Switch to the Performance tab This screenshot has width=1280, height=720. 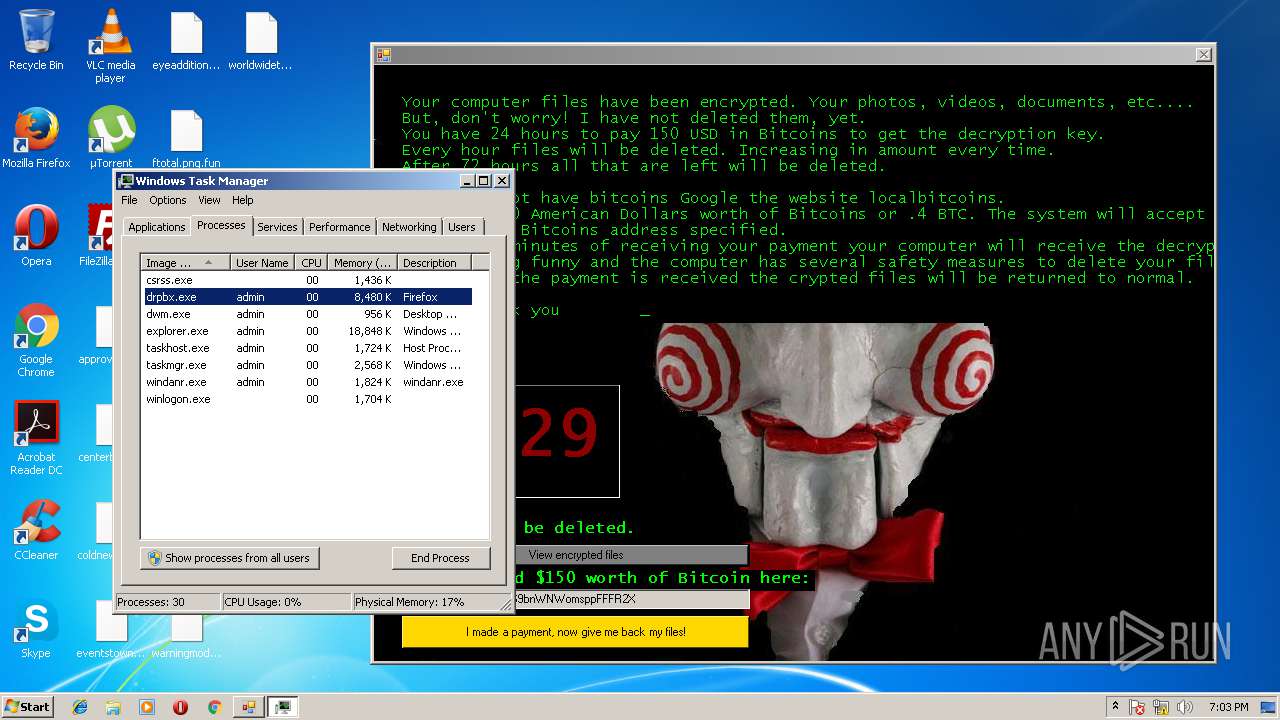339,227
